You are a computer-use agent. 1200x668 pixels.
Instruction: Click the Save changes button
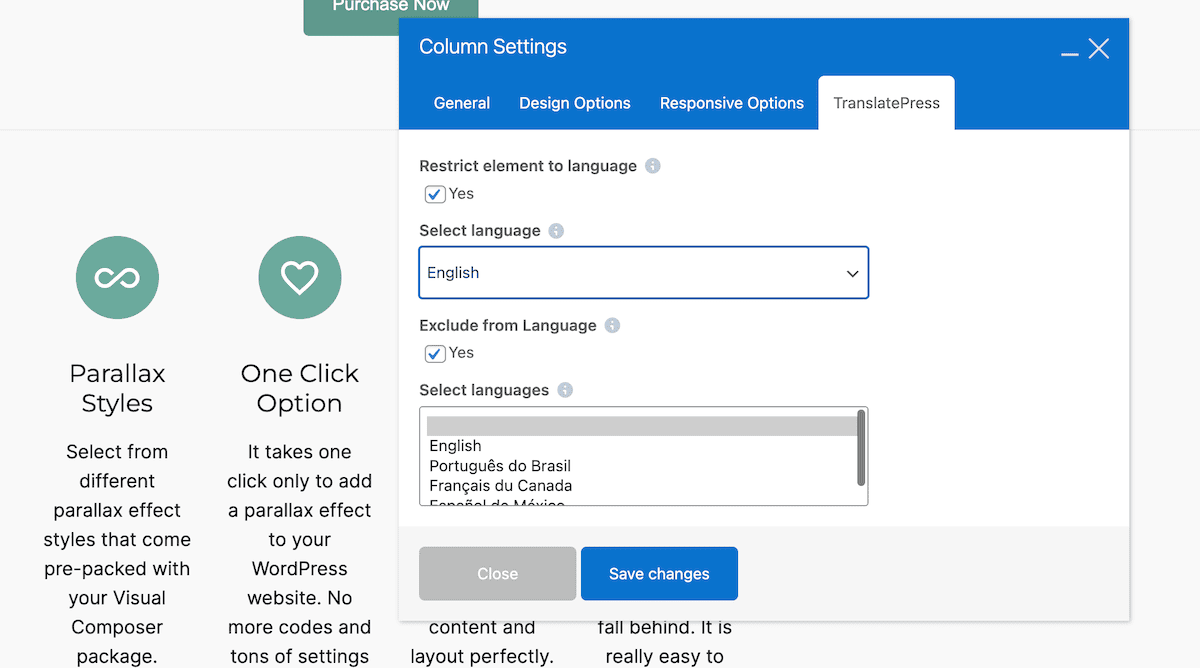(x=659, y=573)
